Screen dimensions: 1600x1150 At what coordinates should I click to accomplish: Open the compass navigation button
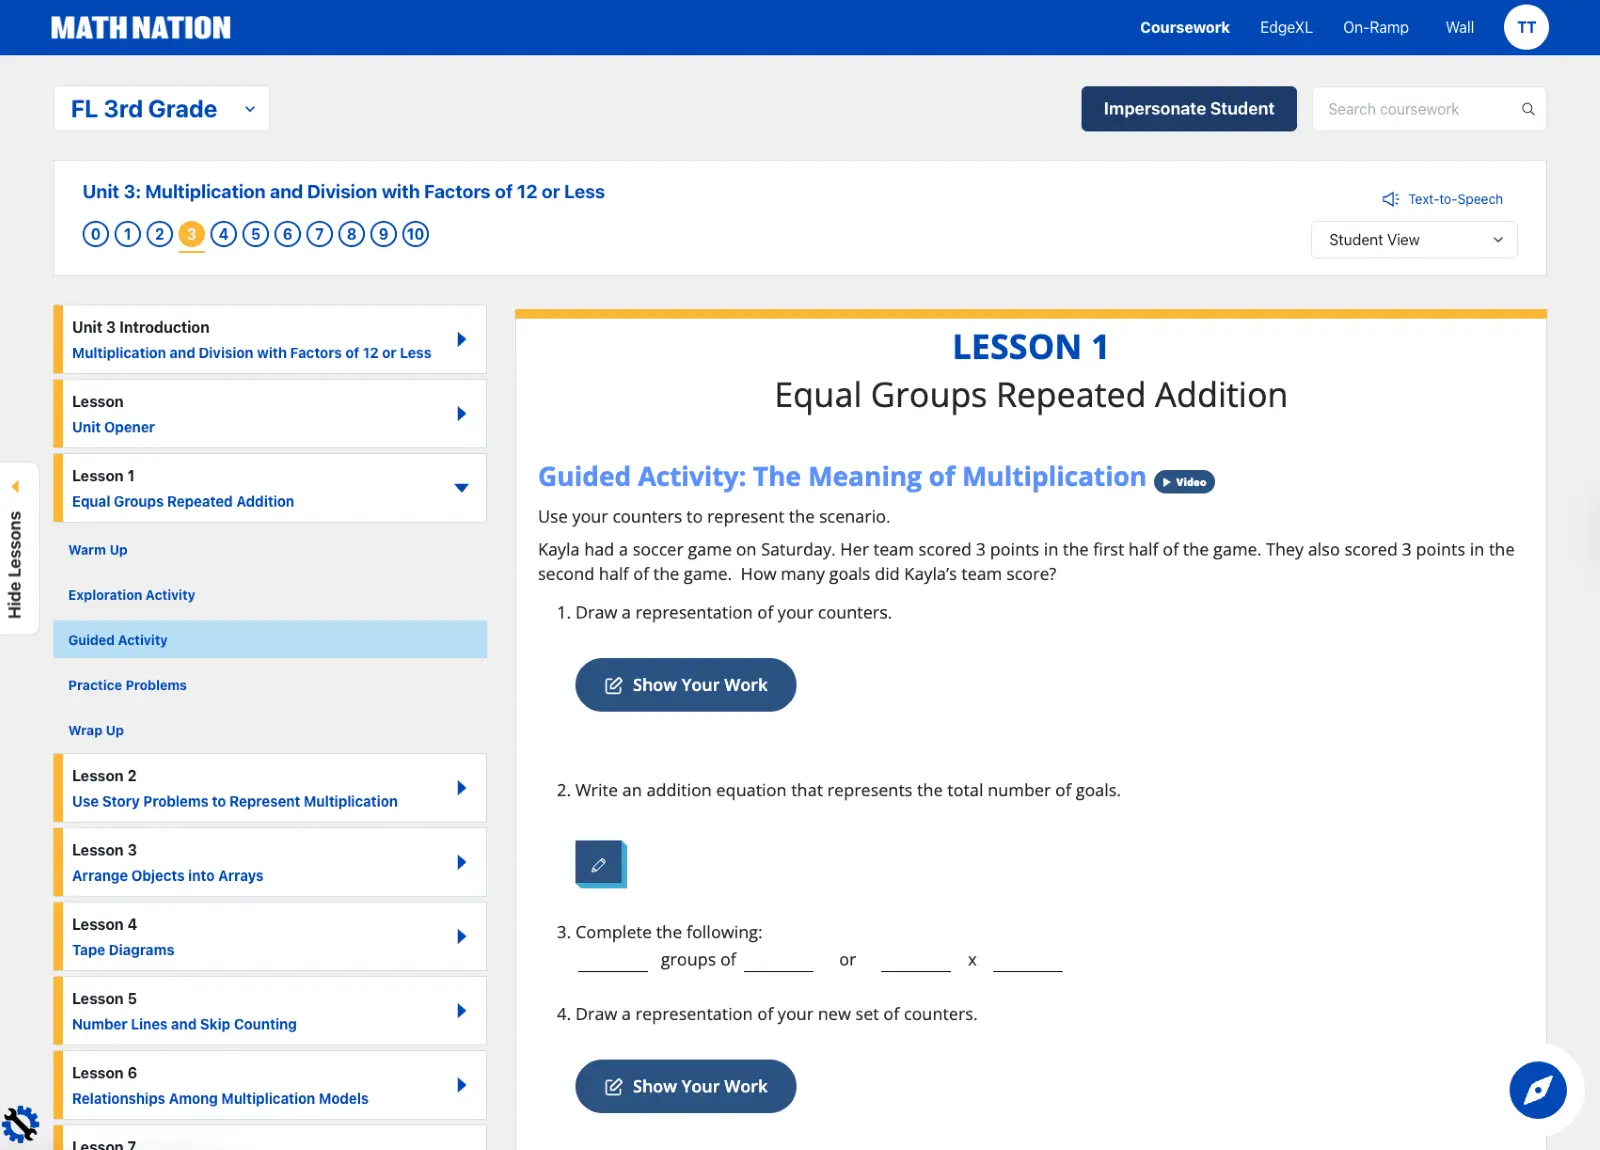tap(1537, 1090)
